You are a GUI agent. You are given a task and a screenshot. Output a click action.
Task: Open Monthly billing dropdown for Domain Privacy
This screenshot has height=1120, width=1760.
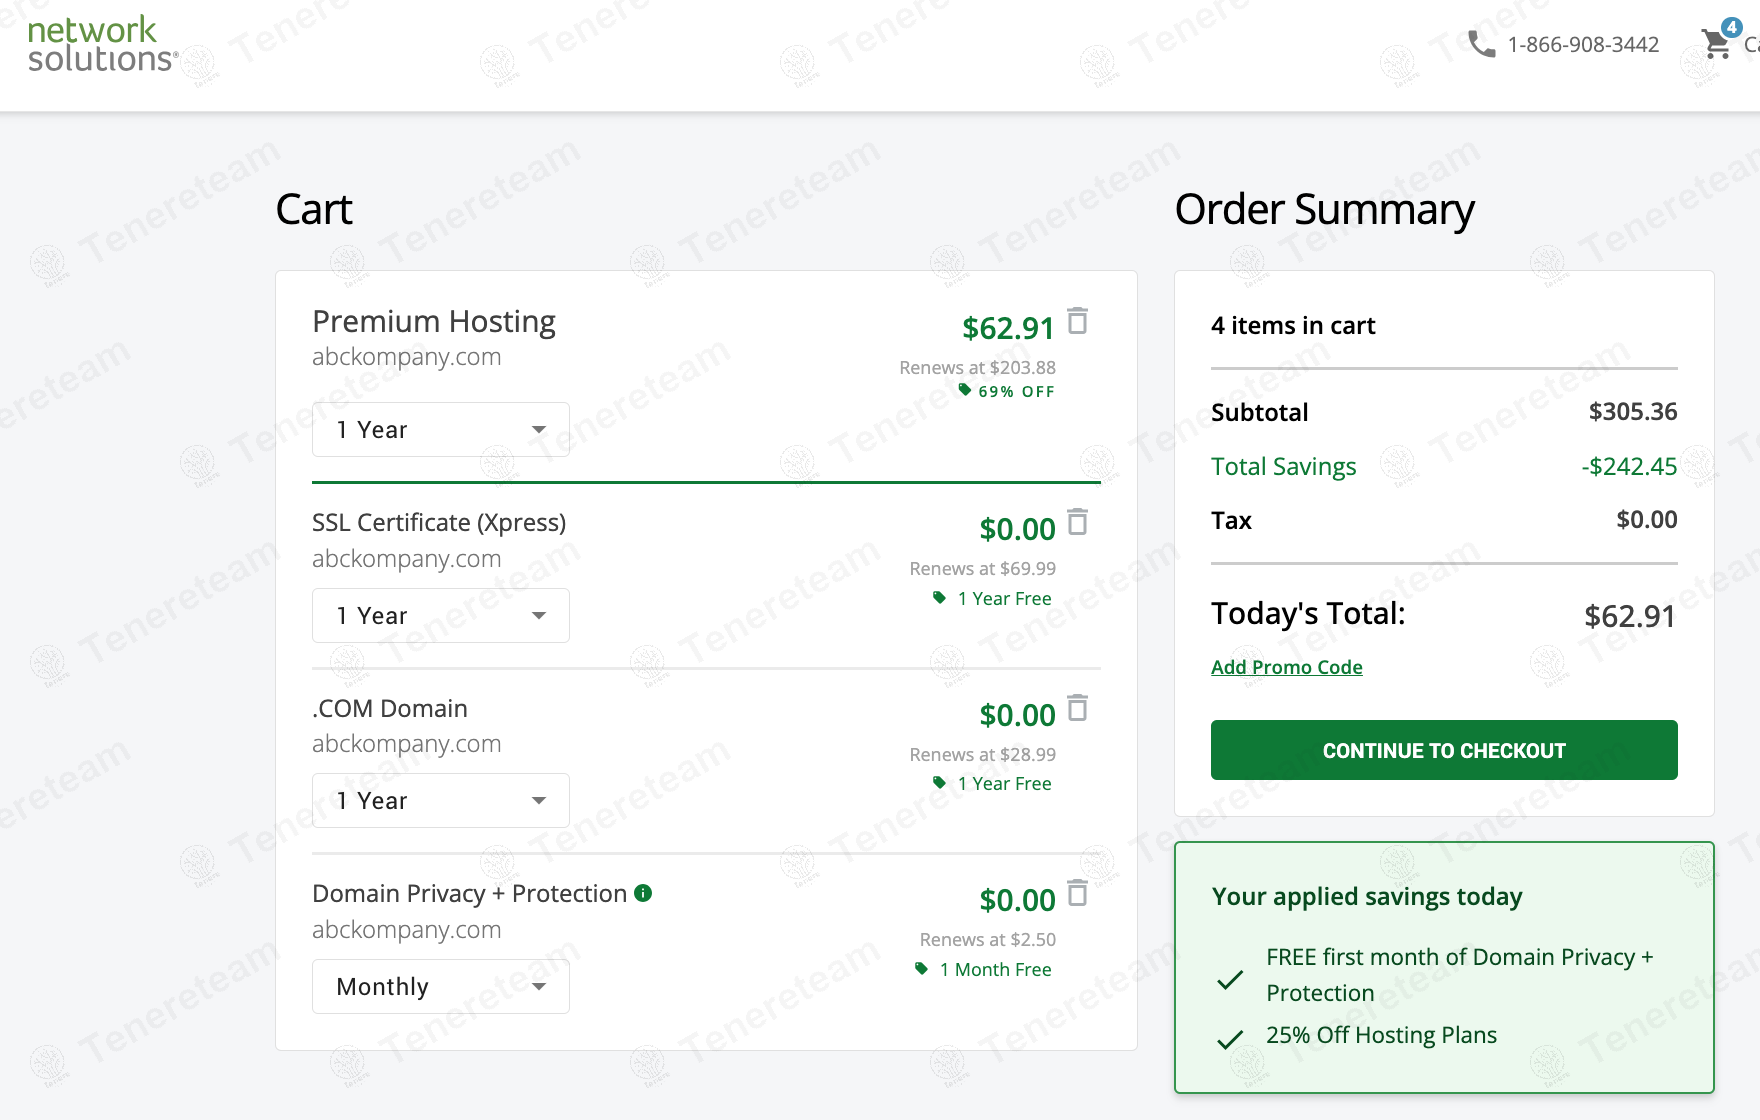440,987
